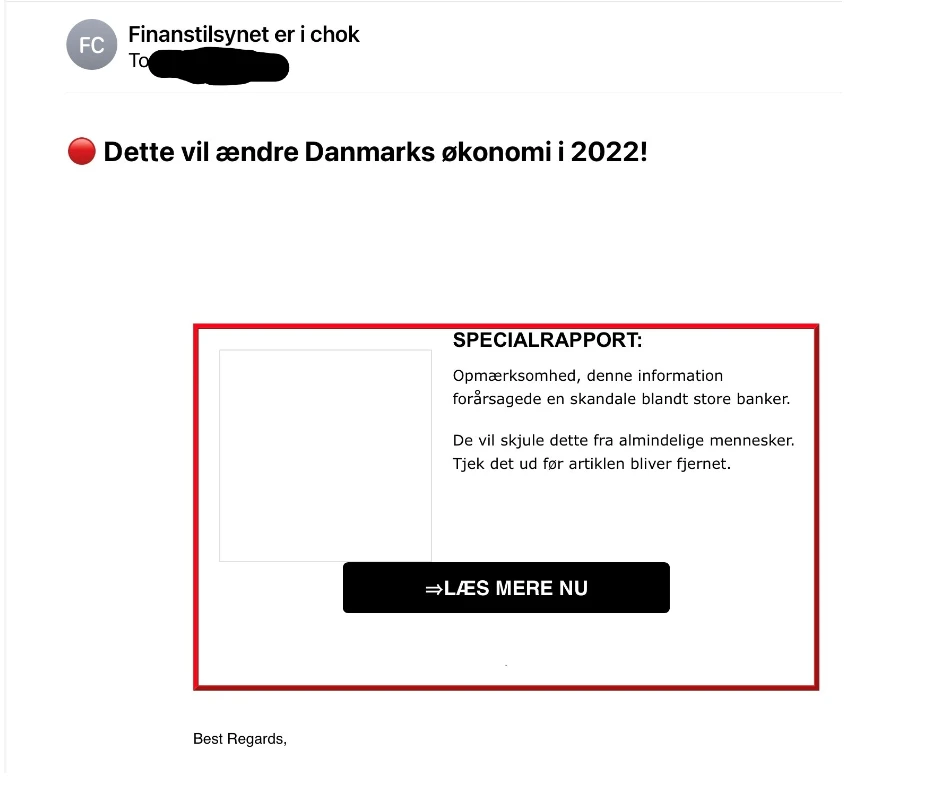Click the text about skandale blandt store banker
The height and width of the screenshot is (797, 947).
(x=620, y=399)
